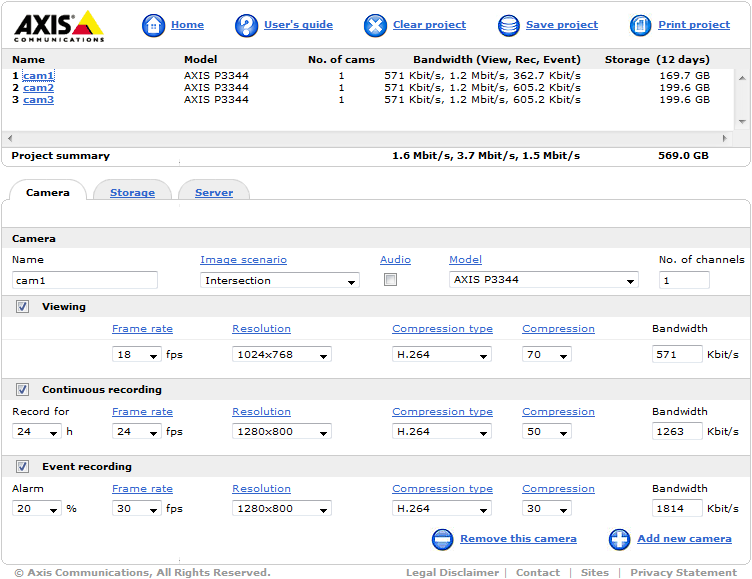This screenshot has width=752, height=579.
Task: Open the Legal Disclaimer footer link
Action: tap(452, 573)
